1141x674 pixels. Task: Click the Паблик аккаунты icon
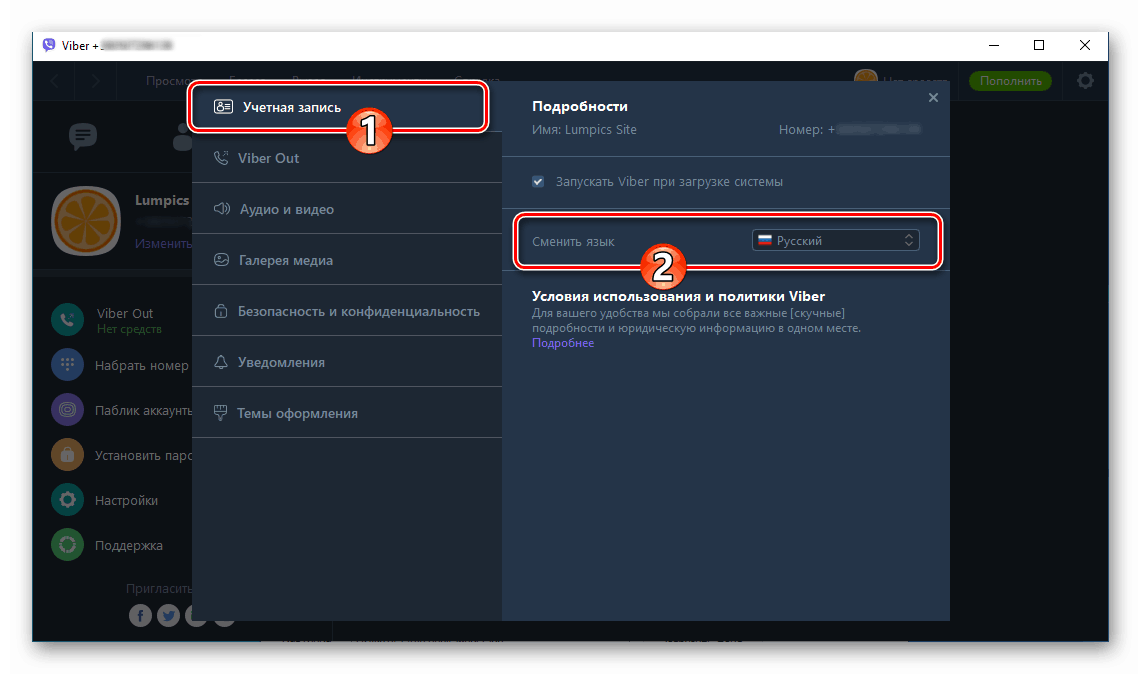coord(67,410)
